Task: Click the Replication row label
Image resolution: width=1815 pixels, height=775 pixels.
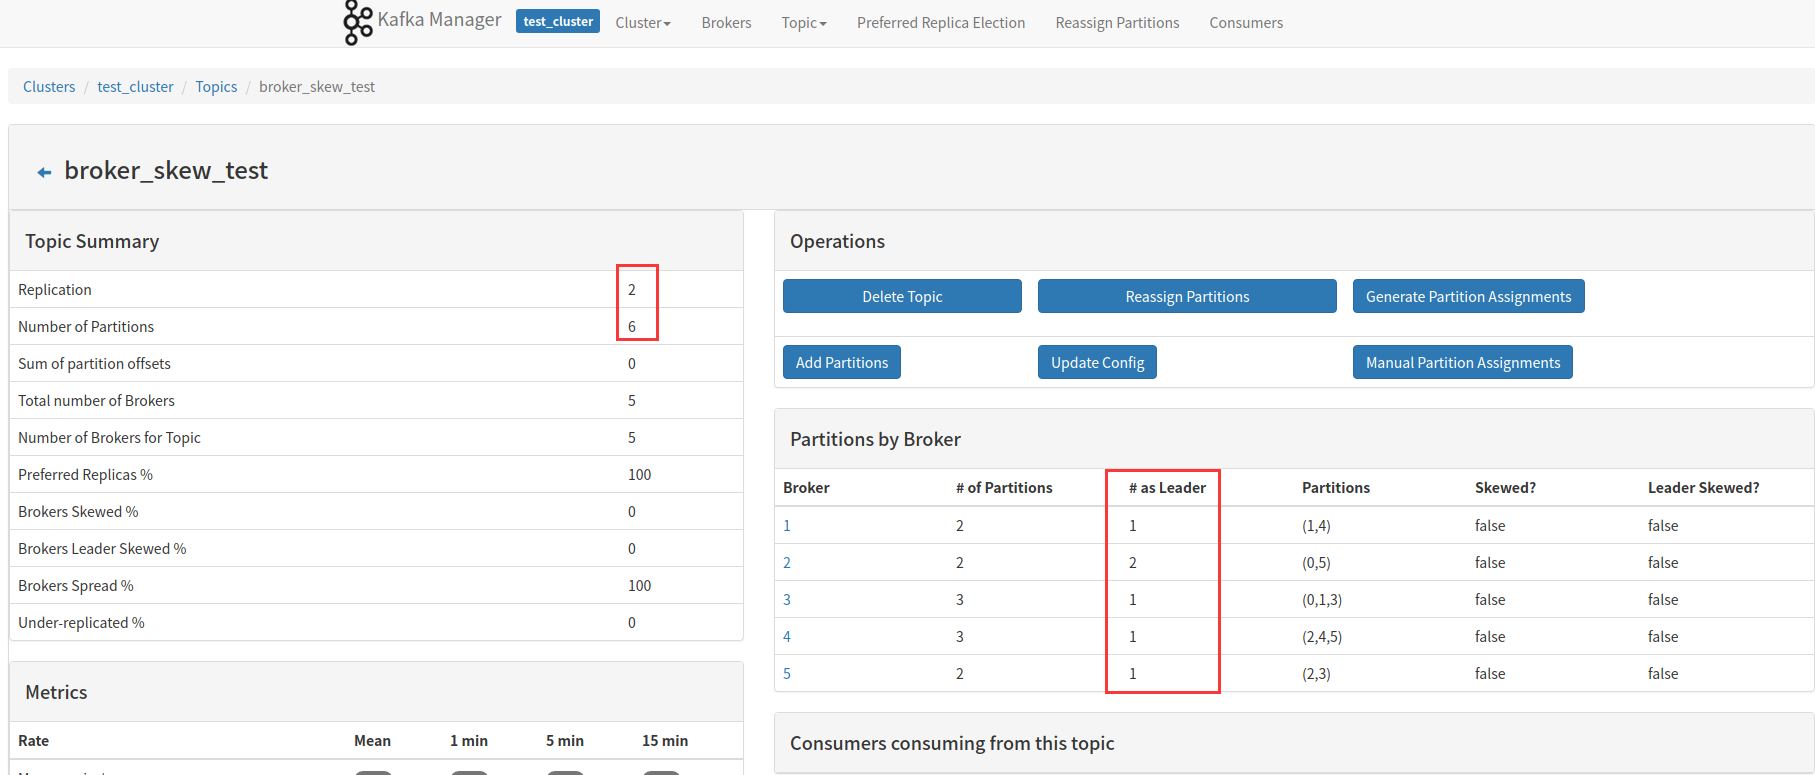Action: (x=55, y=290)
